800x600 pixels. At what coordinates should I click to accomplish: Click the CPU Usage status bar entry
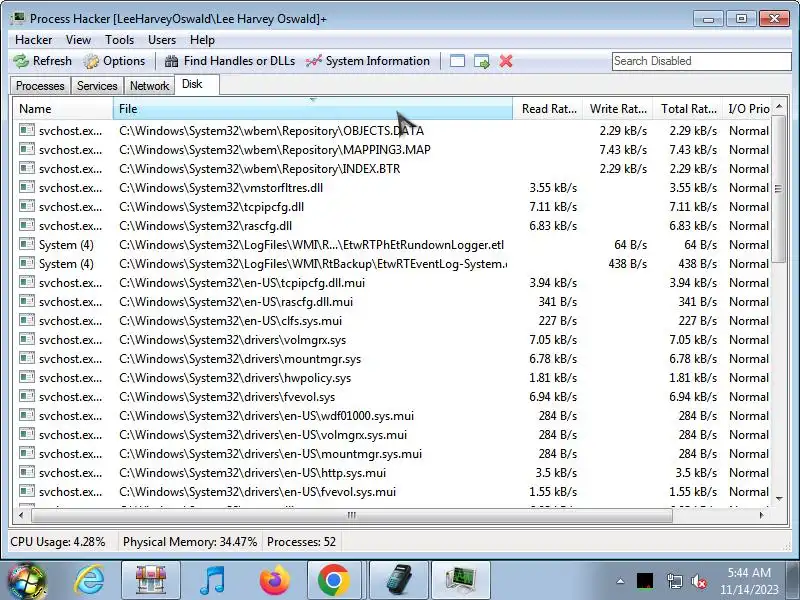(x=58, y=542)
